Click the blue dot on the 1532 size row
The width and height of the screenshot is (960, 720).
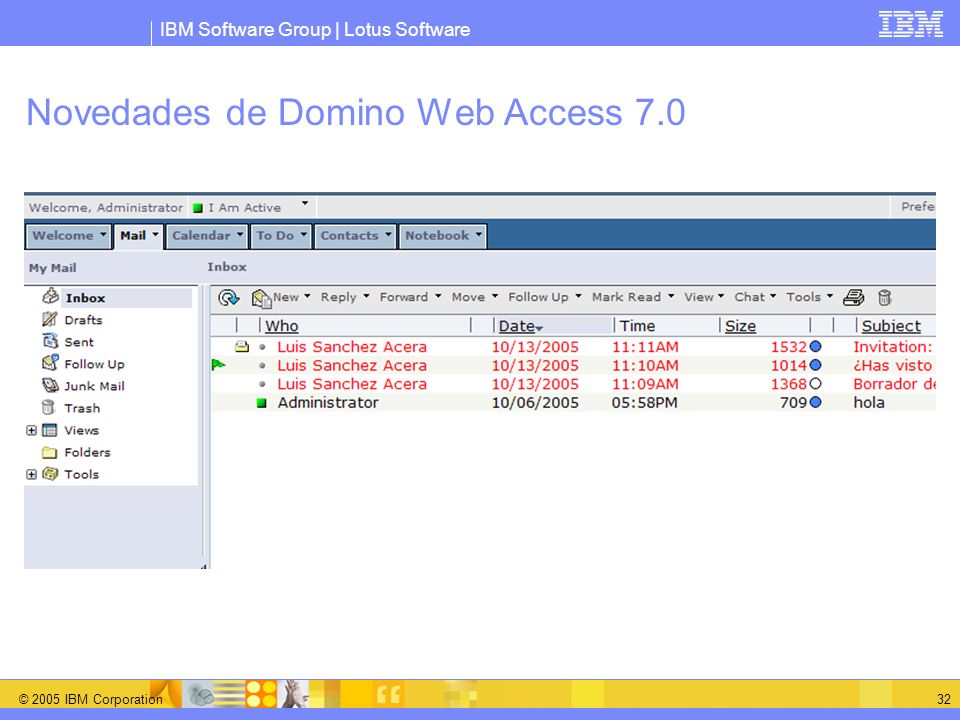coord(816,347)
